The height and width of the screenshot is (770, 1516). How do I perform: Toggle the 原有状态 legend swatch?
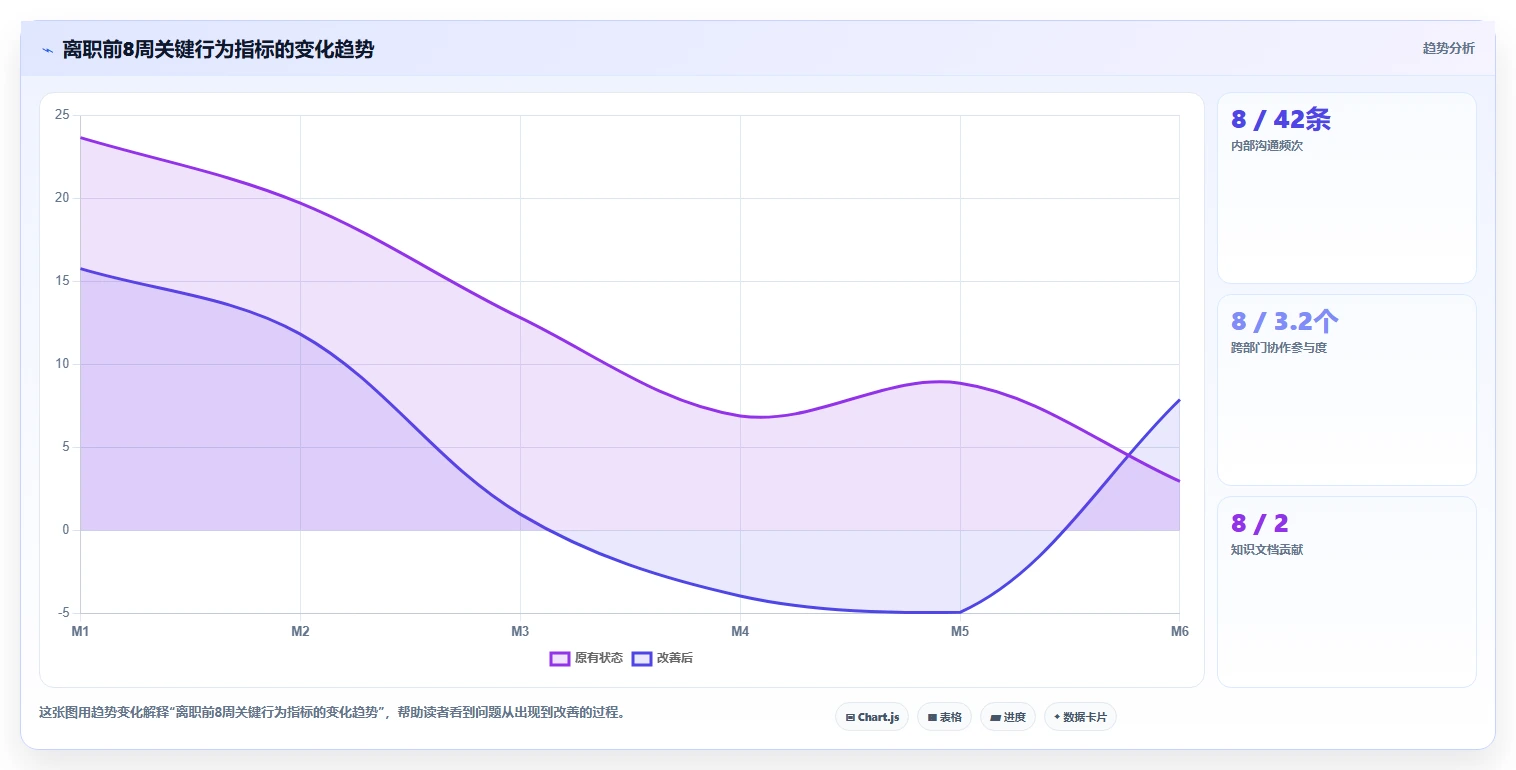(x=560, y=658)
